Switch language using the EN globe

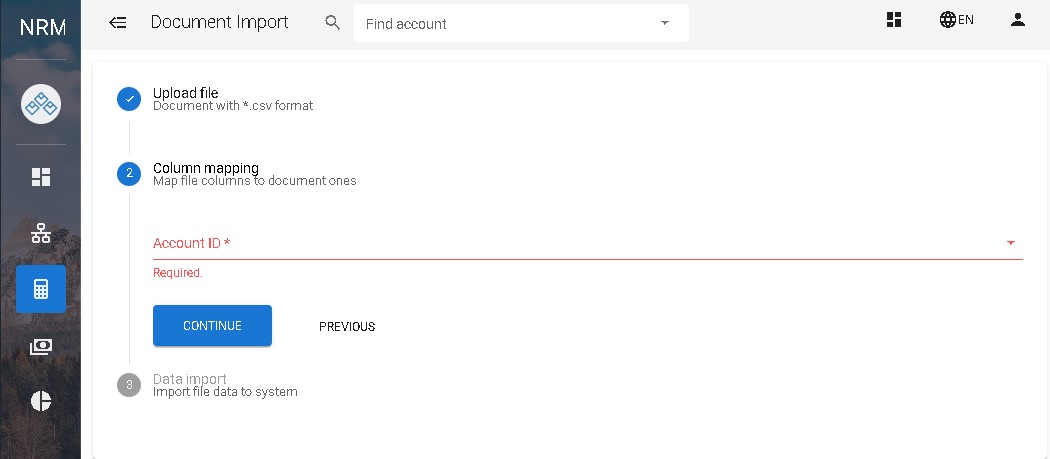956,20
